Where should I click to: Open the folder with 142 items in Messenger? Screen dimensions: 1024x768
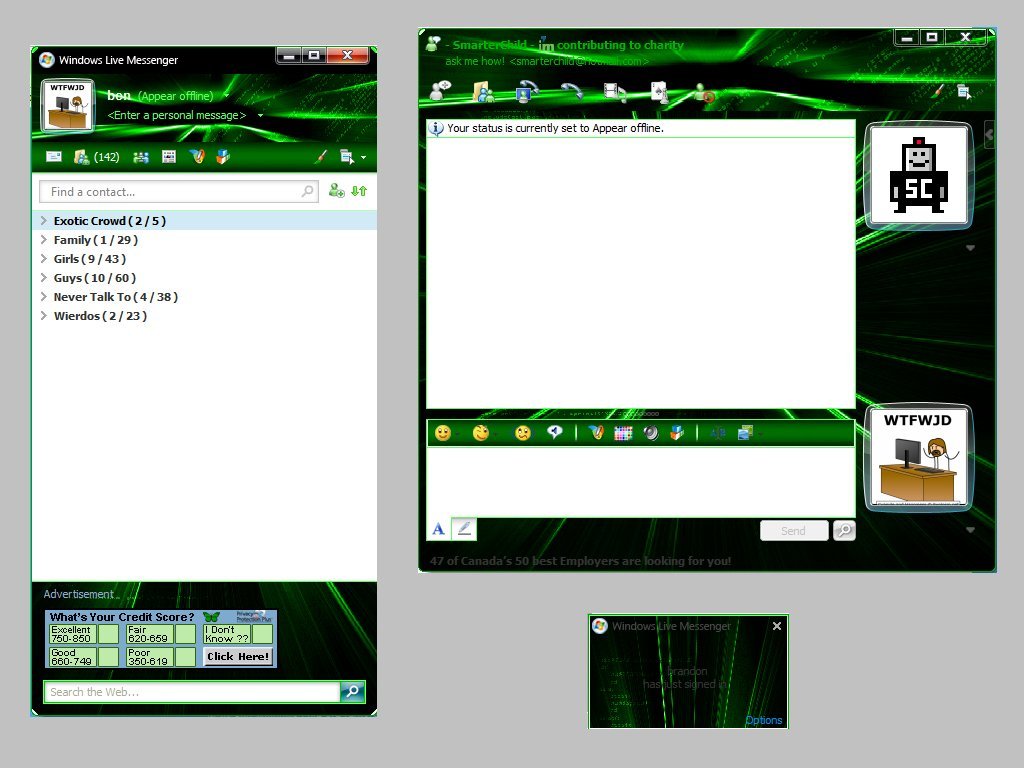pyautogui.click(x=96, y=157)
